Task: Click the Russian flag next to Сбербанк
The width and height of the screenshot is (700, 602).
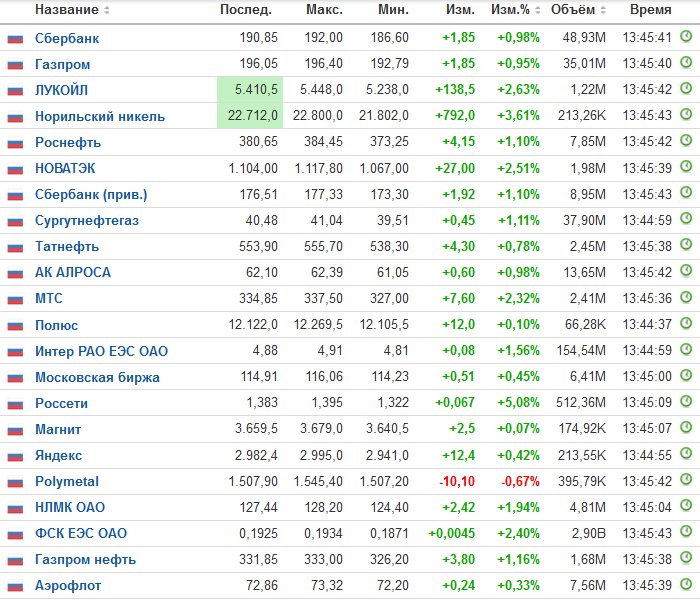Action: pyautogui.click(x=15, y=39)
